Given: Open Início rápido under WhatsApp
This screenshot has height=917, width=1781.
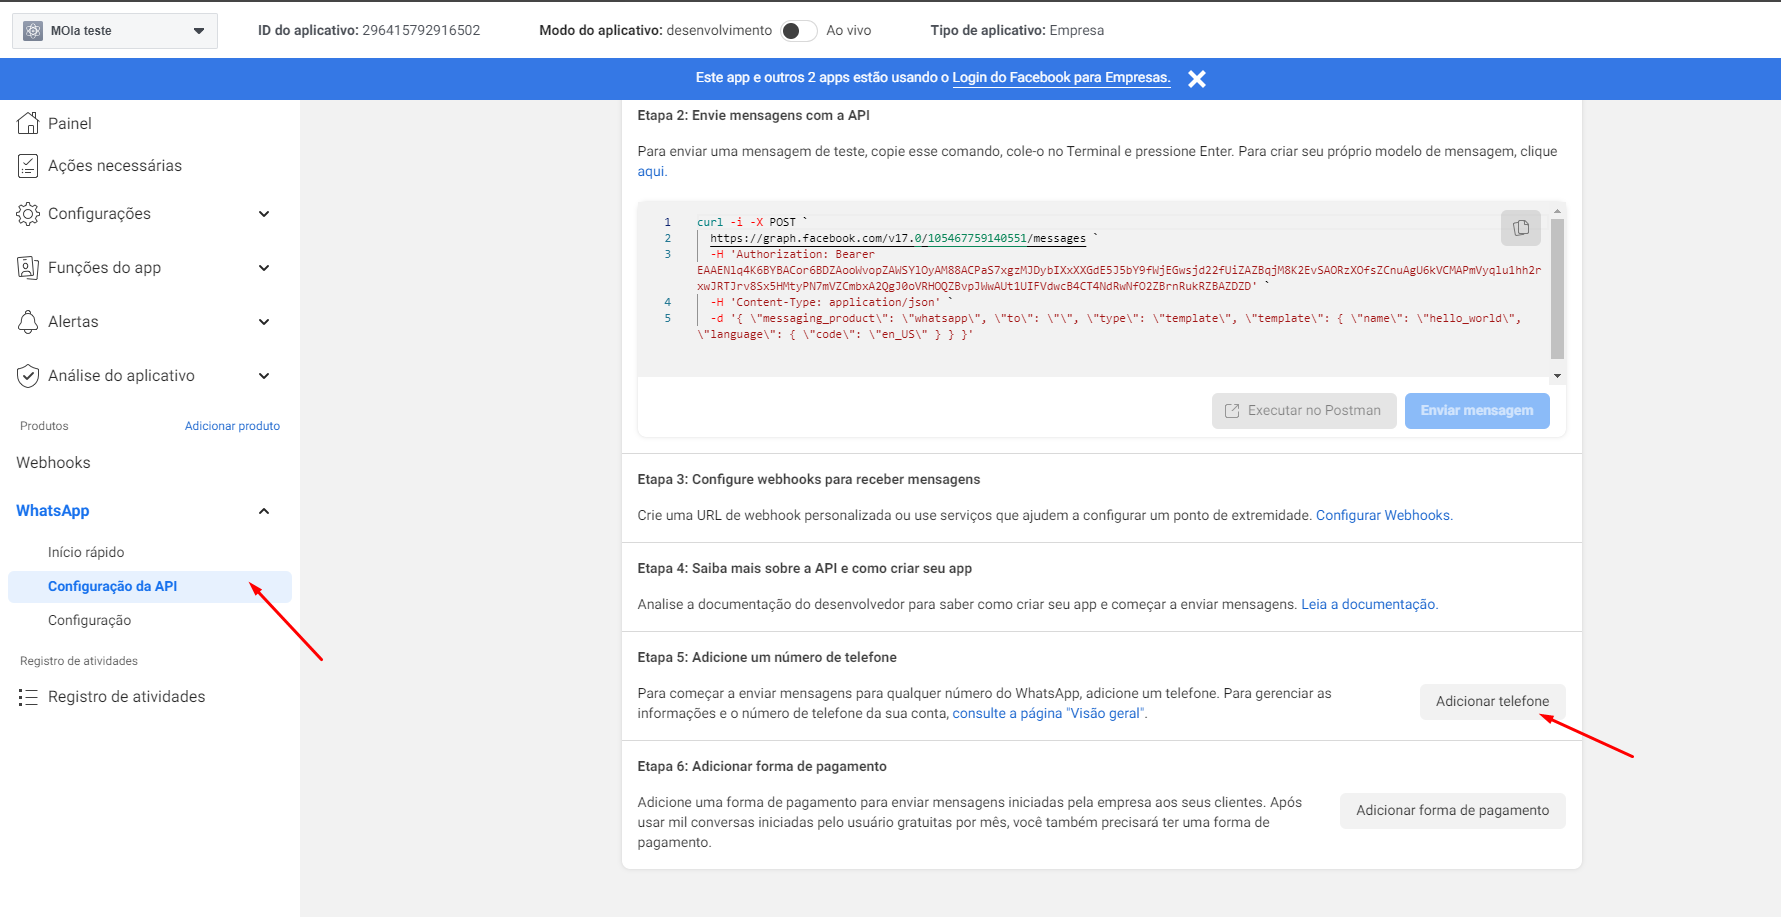Looking at the screenshot, I should [x=86, y=552].
